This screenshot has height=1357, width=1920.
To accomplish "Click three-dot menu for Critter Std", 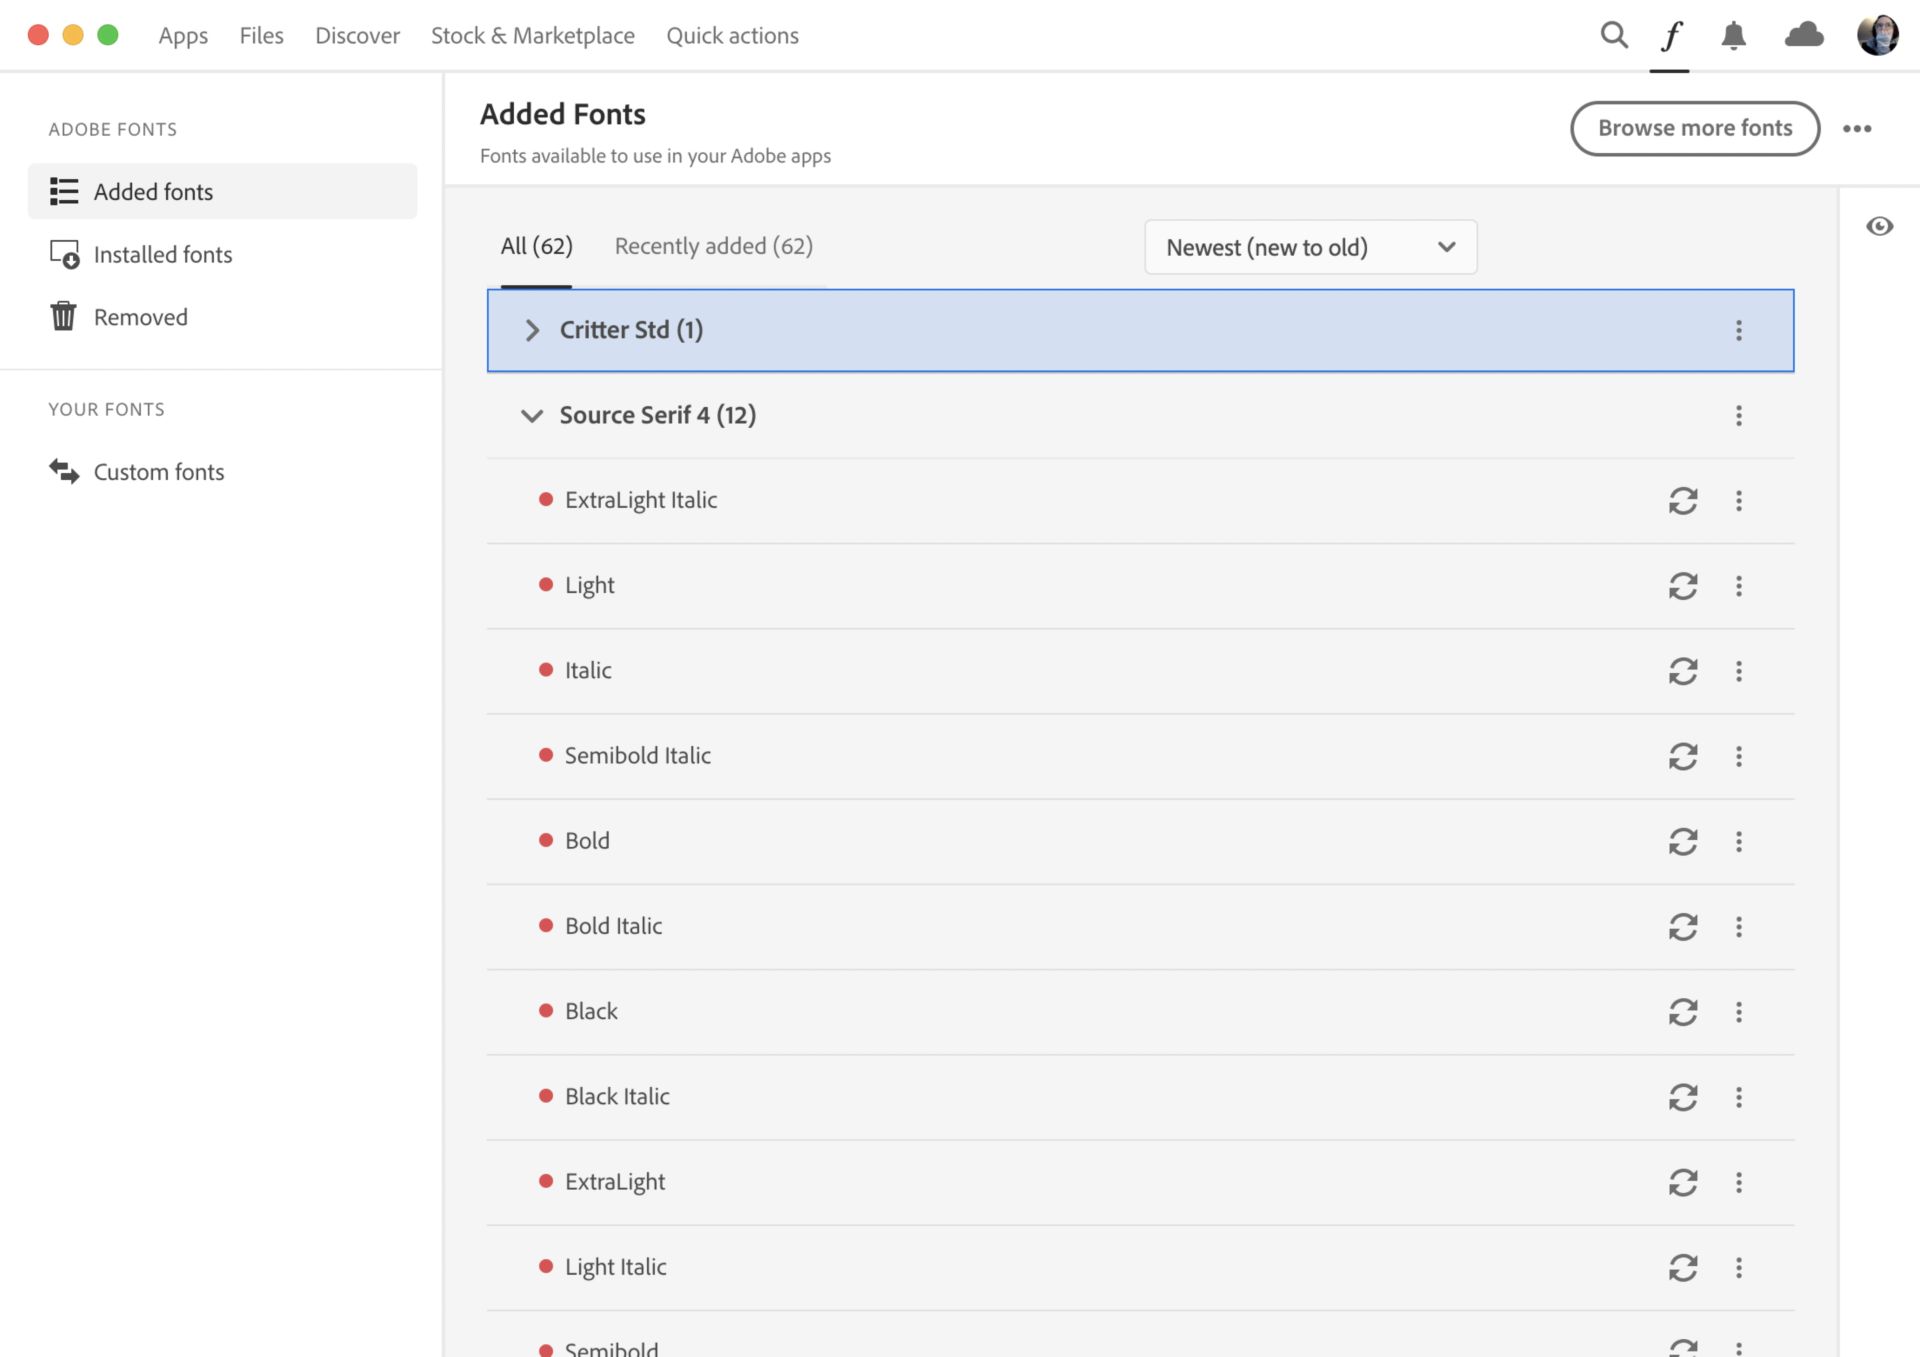I will pyautogui.click(x=1737, y=329).
